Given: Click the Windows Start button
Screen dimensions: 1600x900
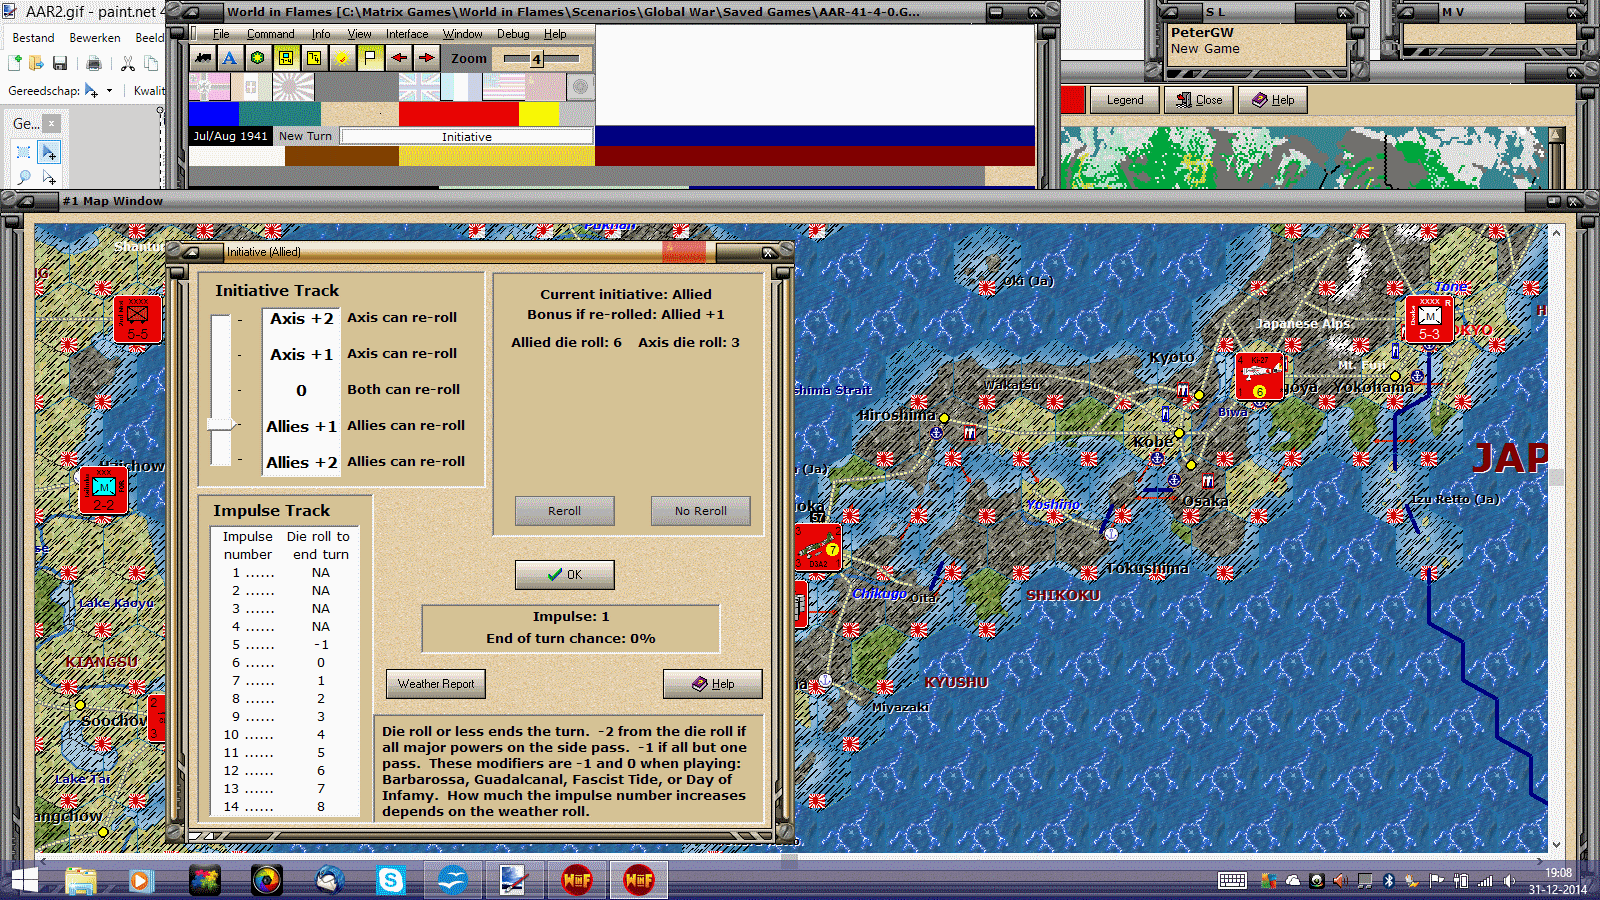Looking at the screenshot, I should [x=24, y=880].
